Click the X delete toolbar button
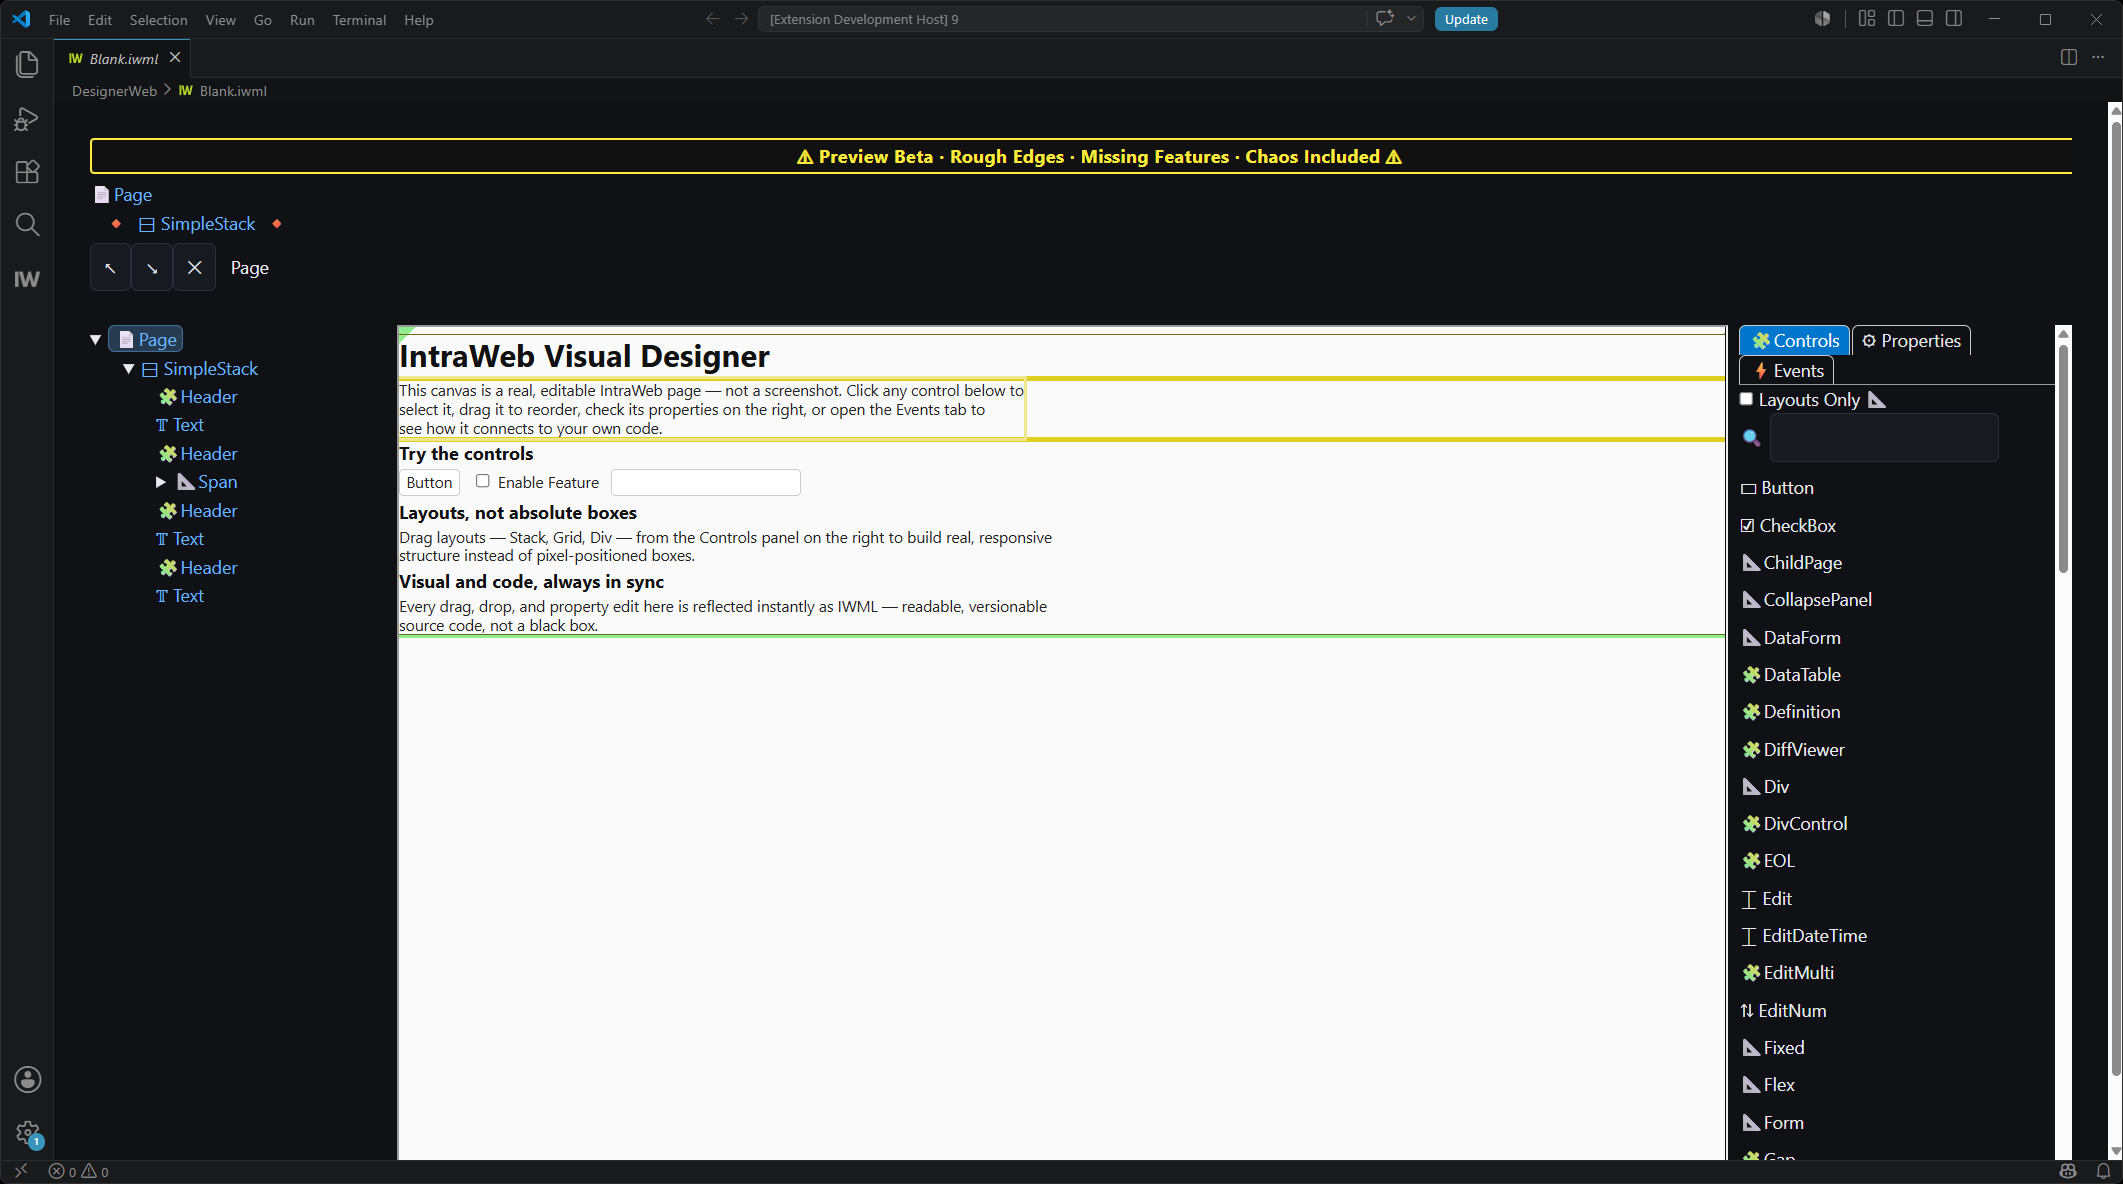 coord(194,268)
